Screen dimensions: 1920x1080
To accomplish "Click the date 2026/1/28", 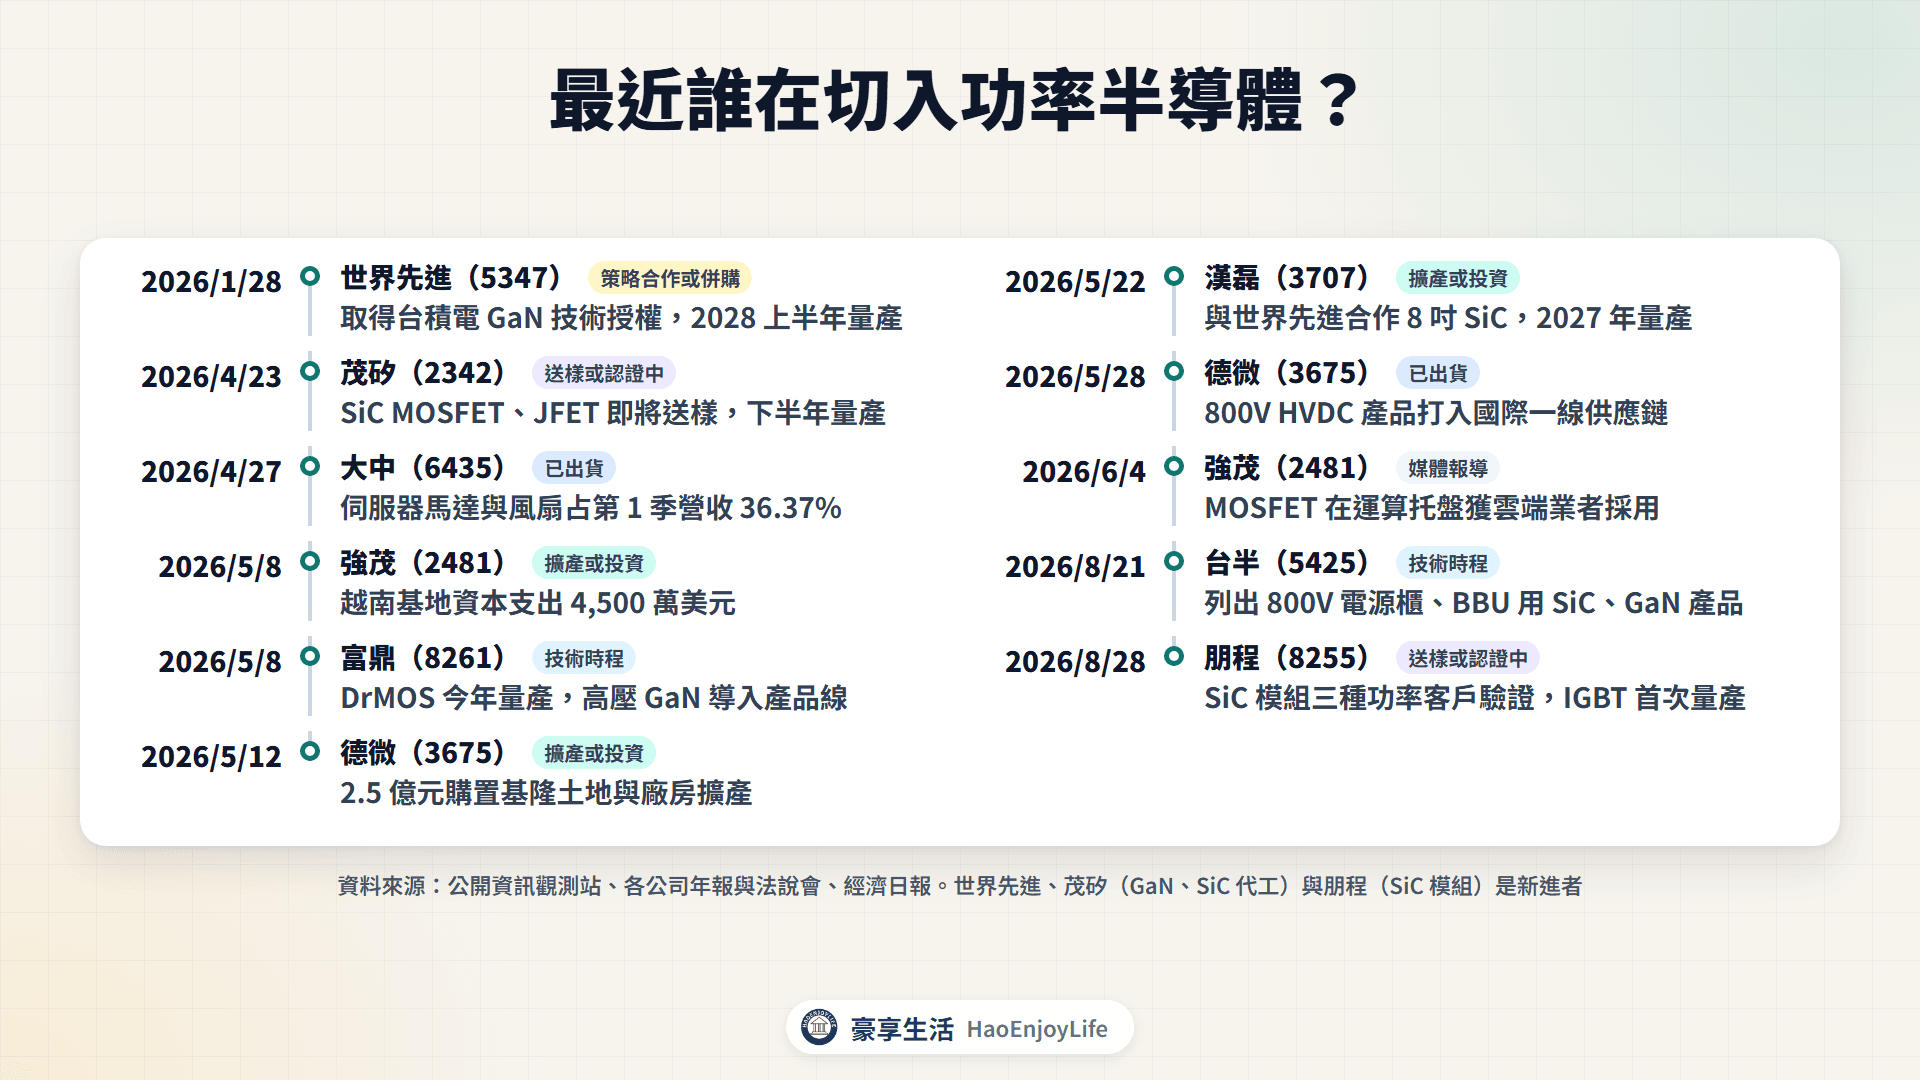I will [211, 282].
